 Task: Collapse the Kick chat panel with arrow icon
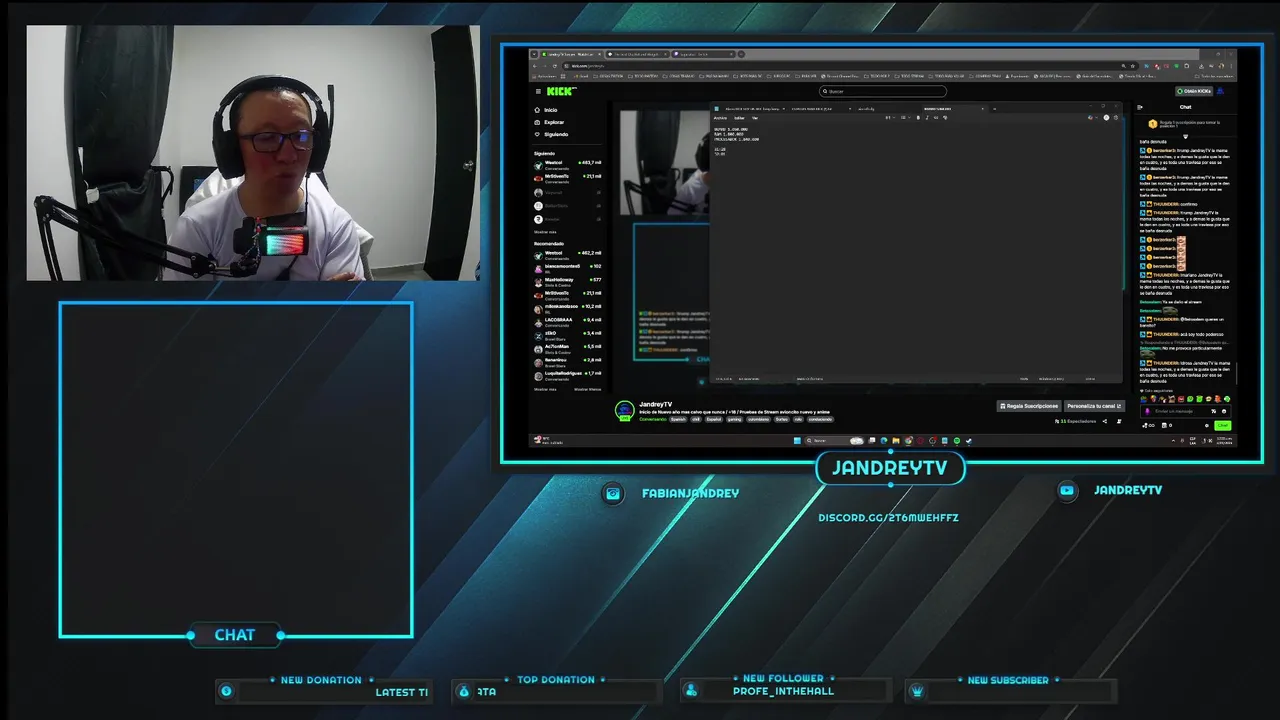(1140, 107)
